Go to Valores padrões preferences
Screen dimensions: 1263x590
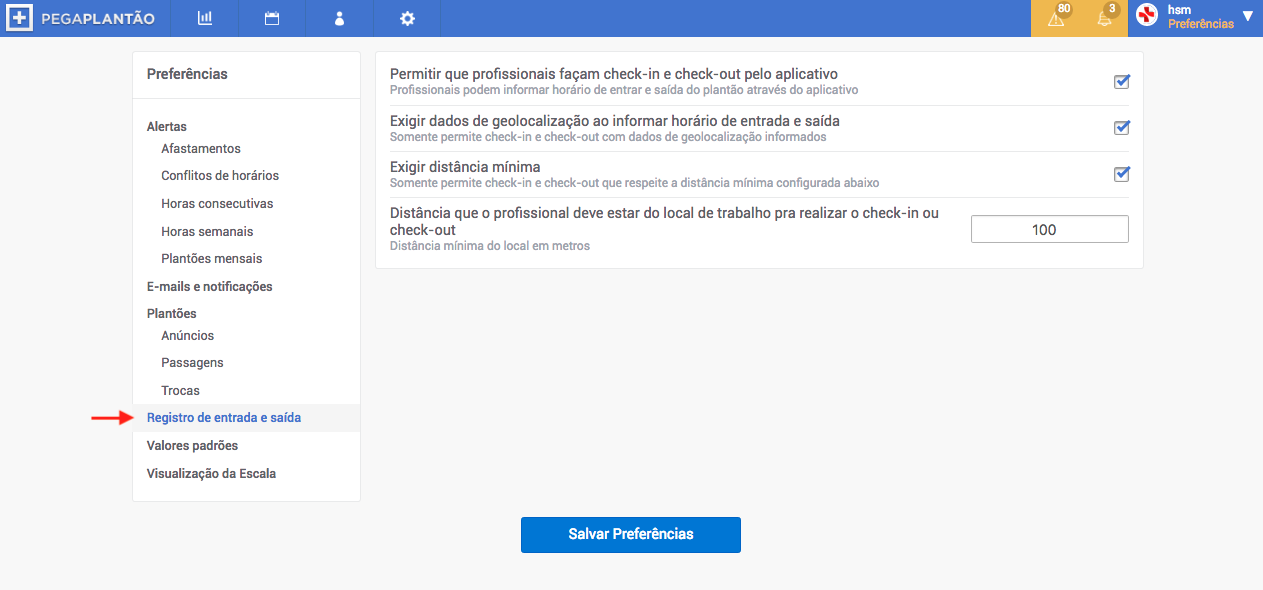[x=192, y=445]
